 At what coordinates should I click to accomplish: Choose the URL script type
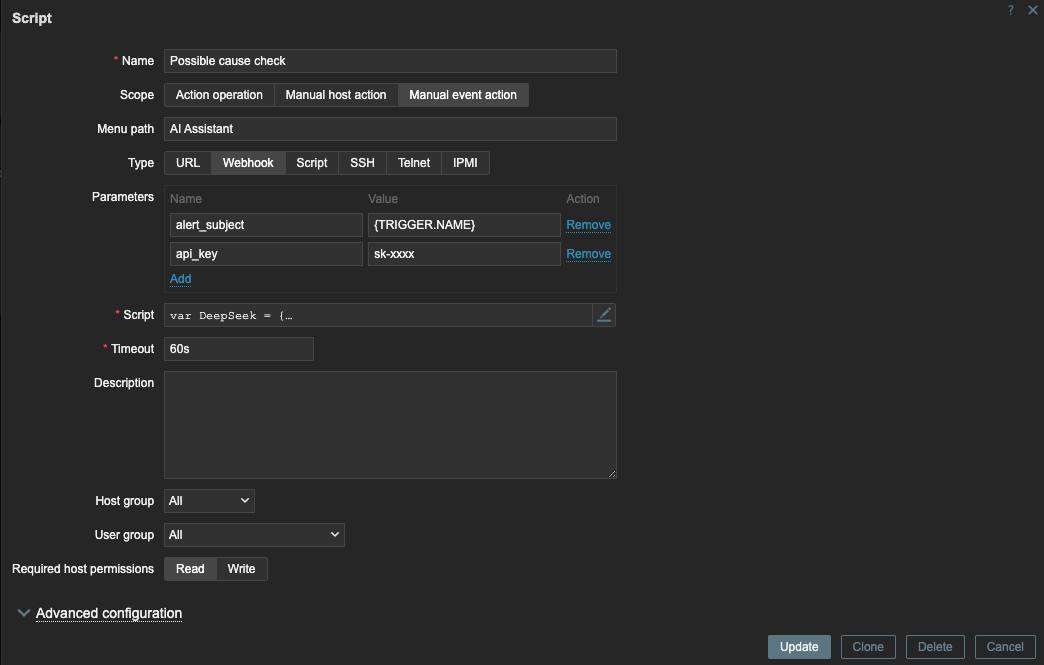coord(188,163)
